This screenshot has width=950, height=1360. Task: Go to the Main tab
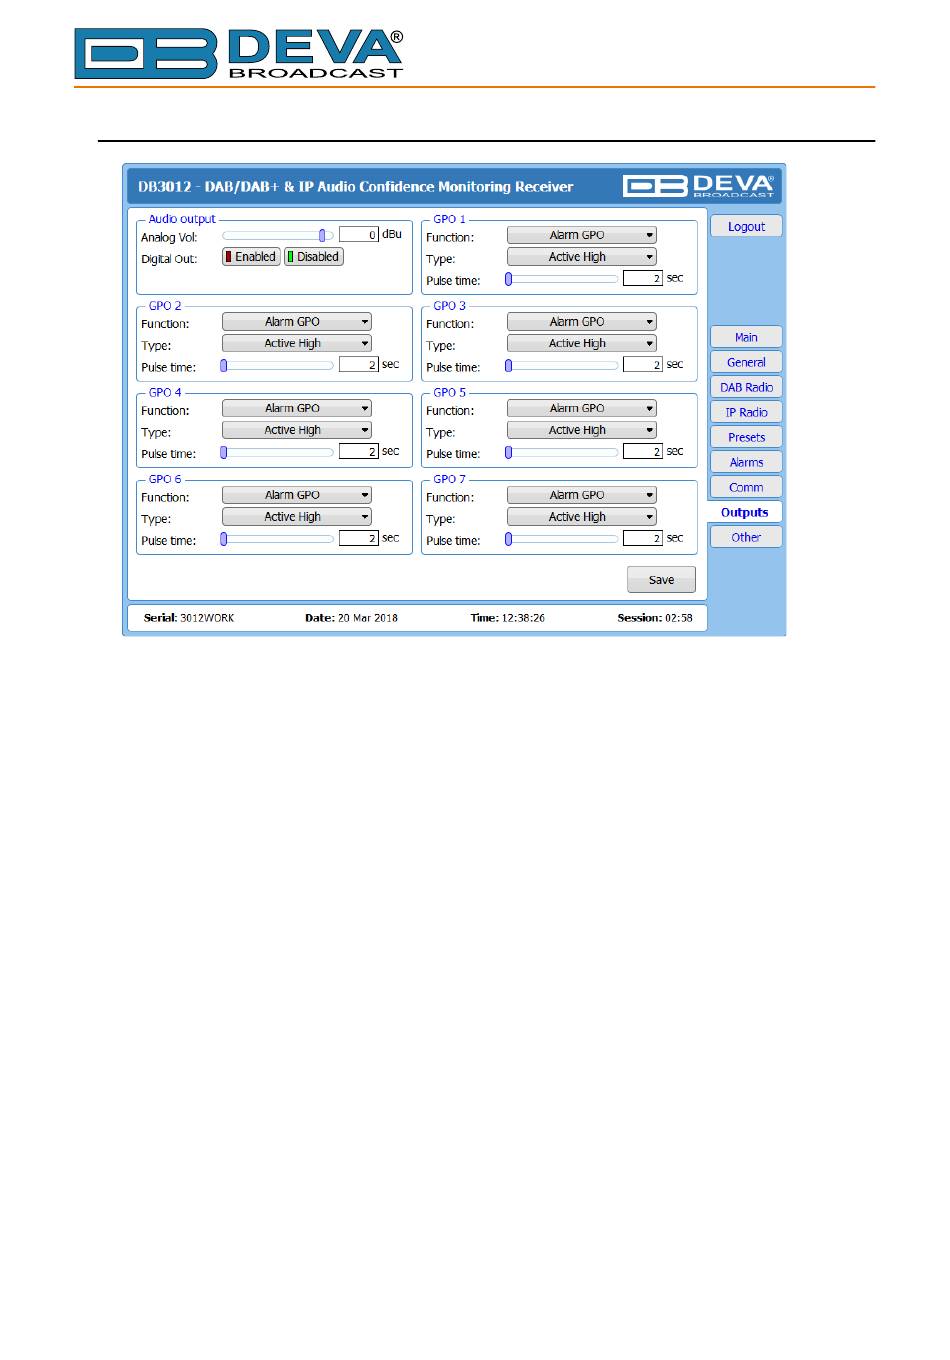tap(746, 337)
